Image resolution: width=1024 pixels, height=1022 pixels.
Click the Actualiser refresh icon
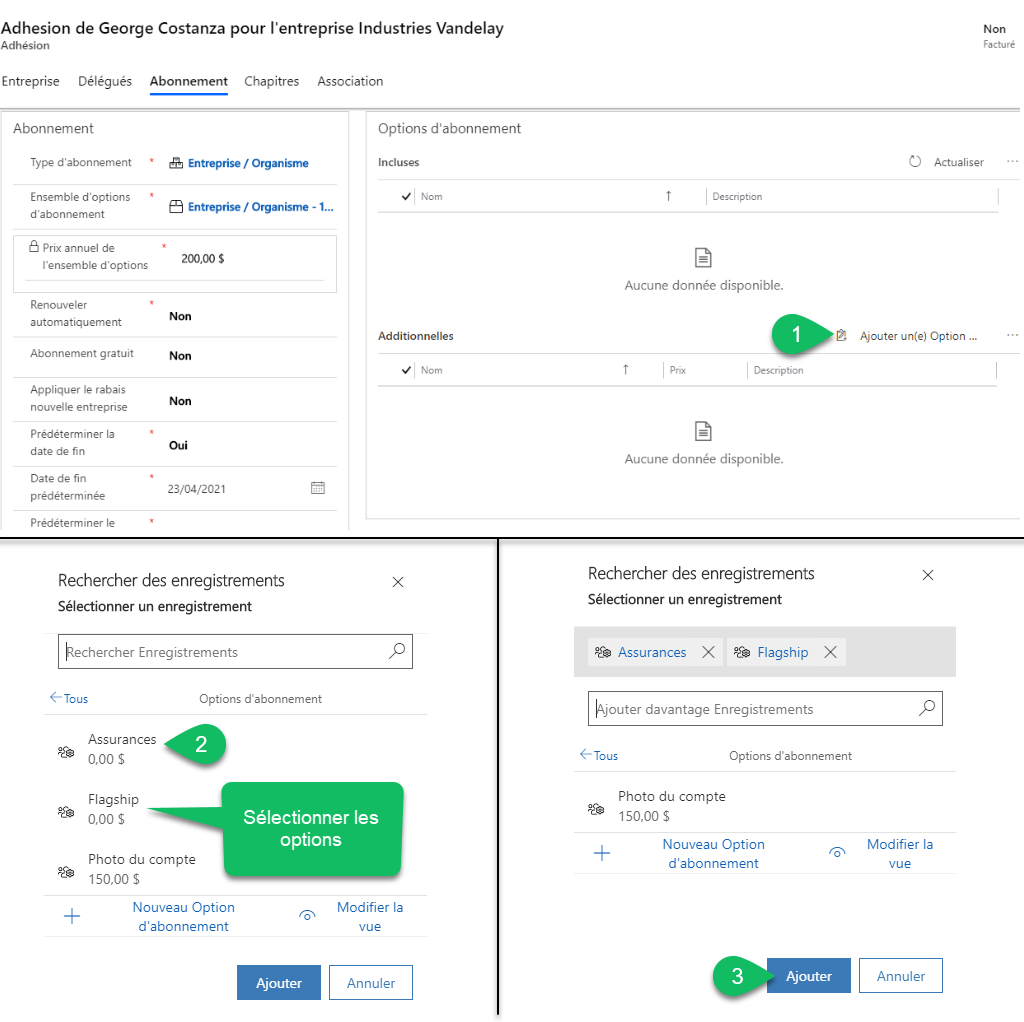(x=915, y=162)
